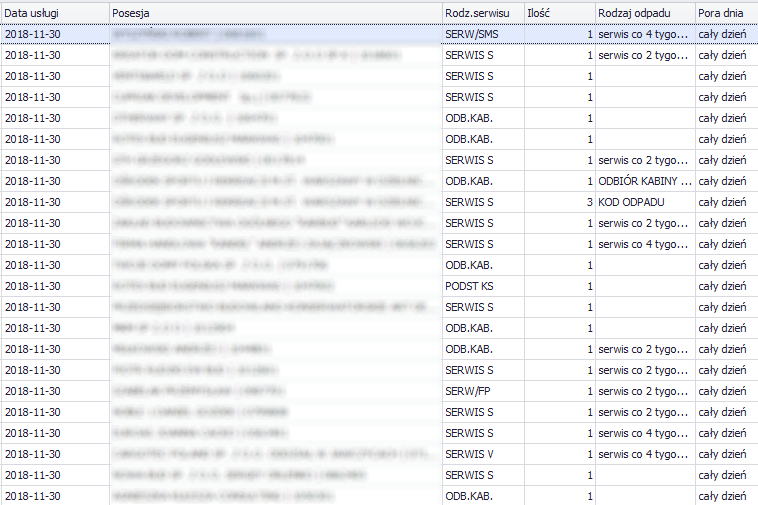Click the waste type cell in the SERWIS V row
This screenshot has width=758, height=505.
pyautogui.click(x=645, y=454)
